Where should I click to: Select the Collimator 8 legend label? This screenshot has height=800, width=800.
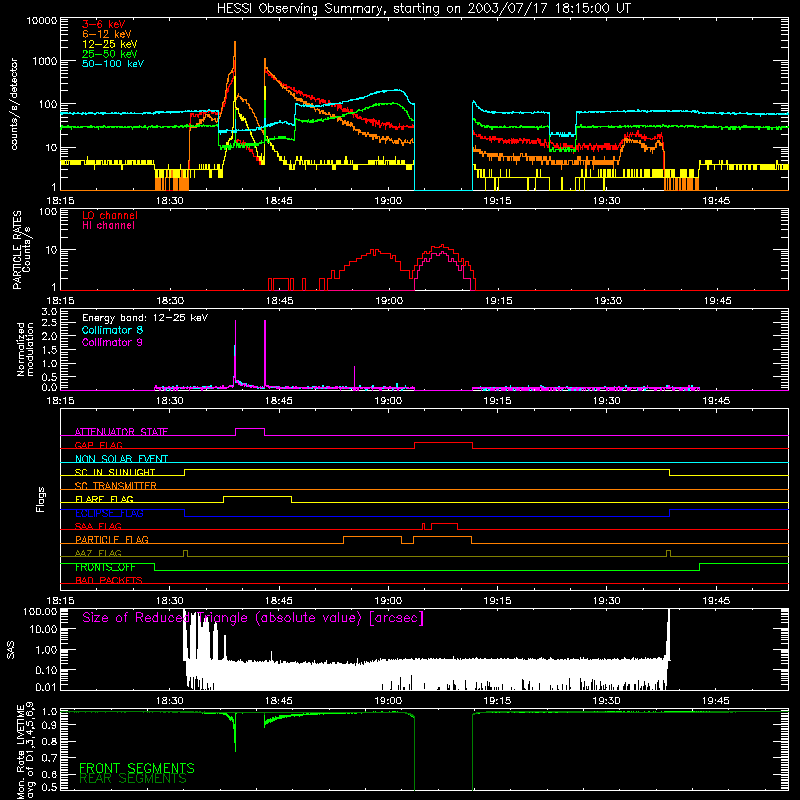pos(112,330)
